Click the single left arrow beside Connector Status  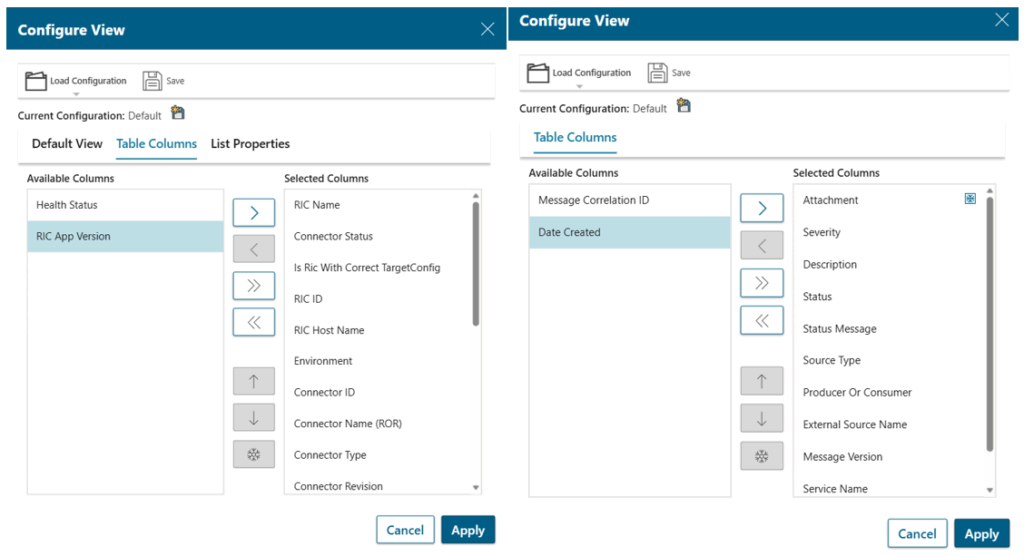253,248
